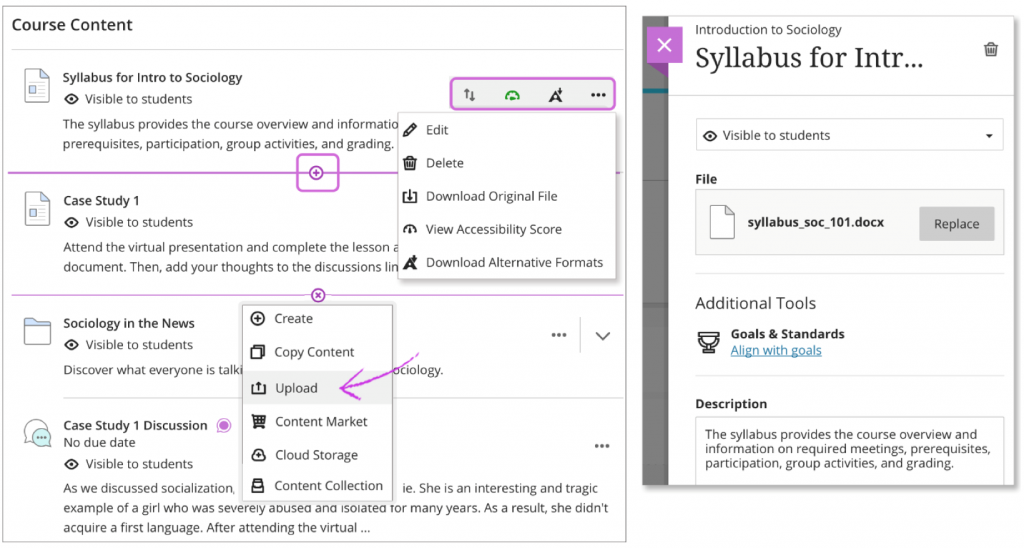Click the reorder arrows icon for Syllabus
Image resolution: width=1024 pixels, height=548 pixels.
tap(470, 95)
